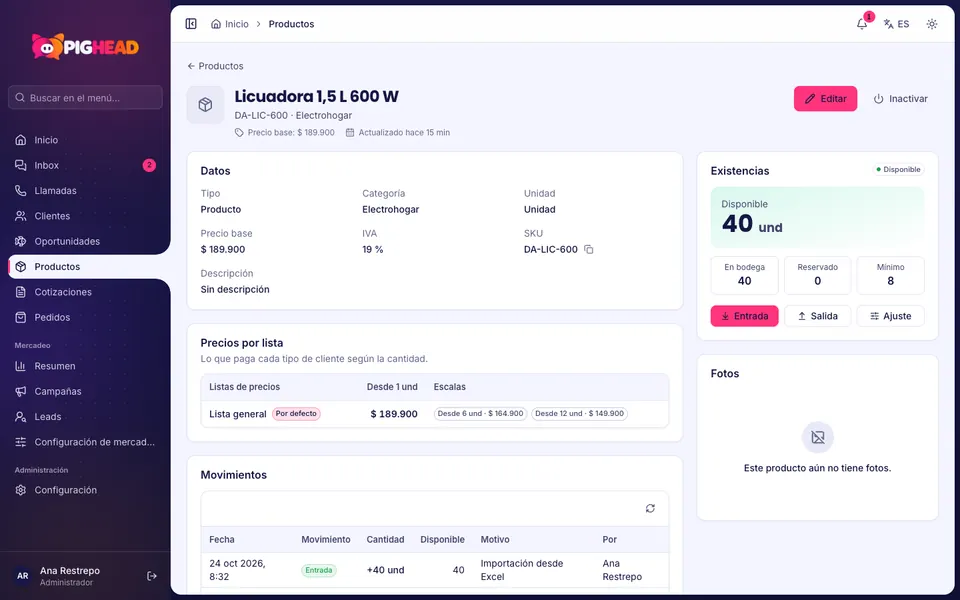Navigate to Leads
Viewport: 960px width, 600px height.
coord(86,417)
